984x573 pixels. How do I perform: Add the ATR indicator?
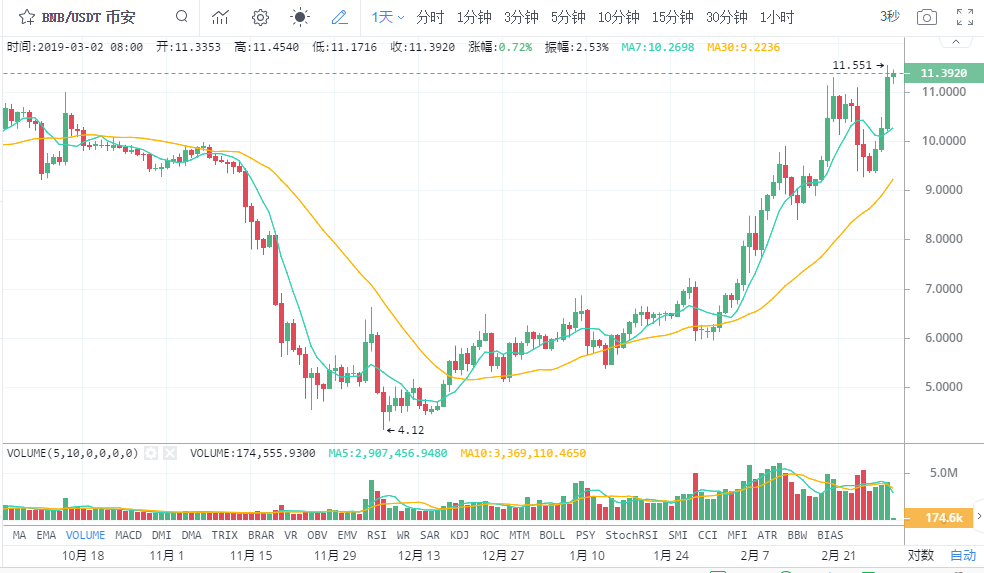tap(767, 535)
